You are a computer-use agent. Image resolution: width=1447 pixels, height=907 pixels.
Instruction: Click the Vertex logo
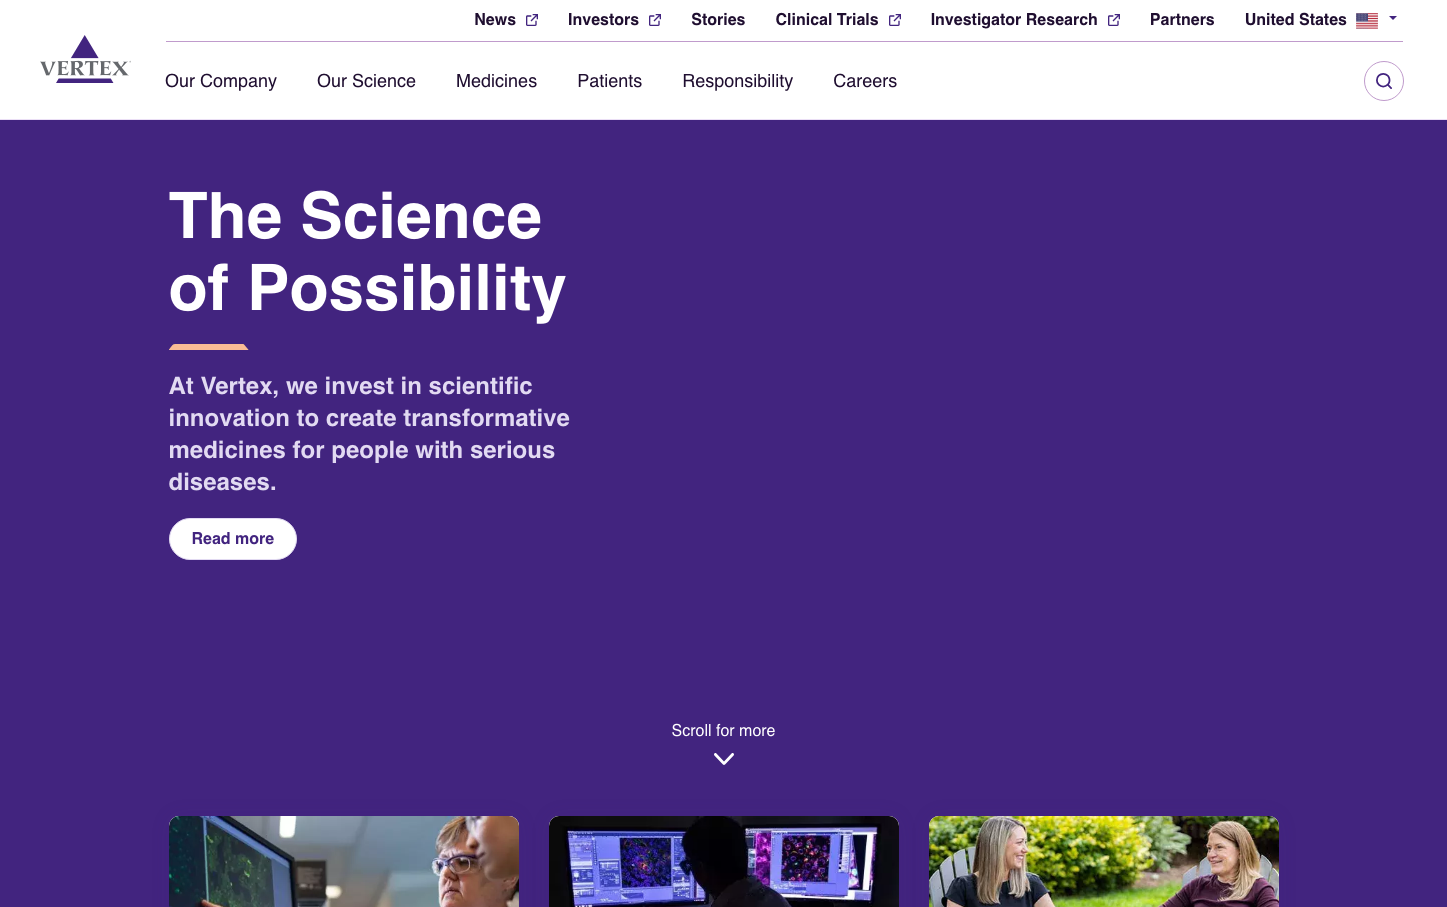85,60
